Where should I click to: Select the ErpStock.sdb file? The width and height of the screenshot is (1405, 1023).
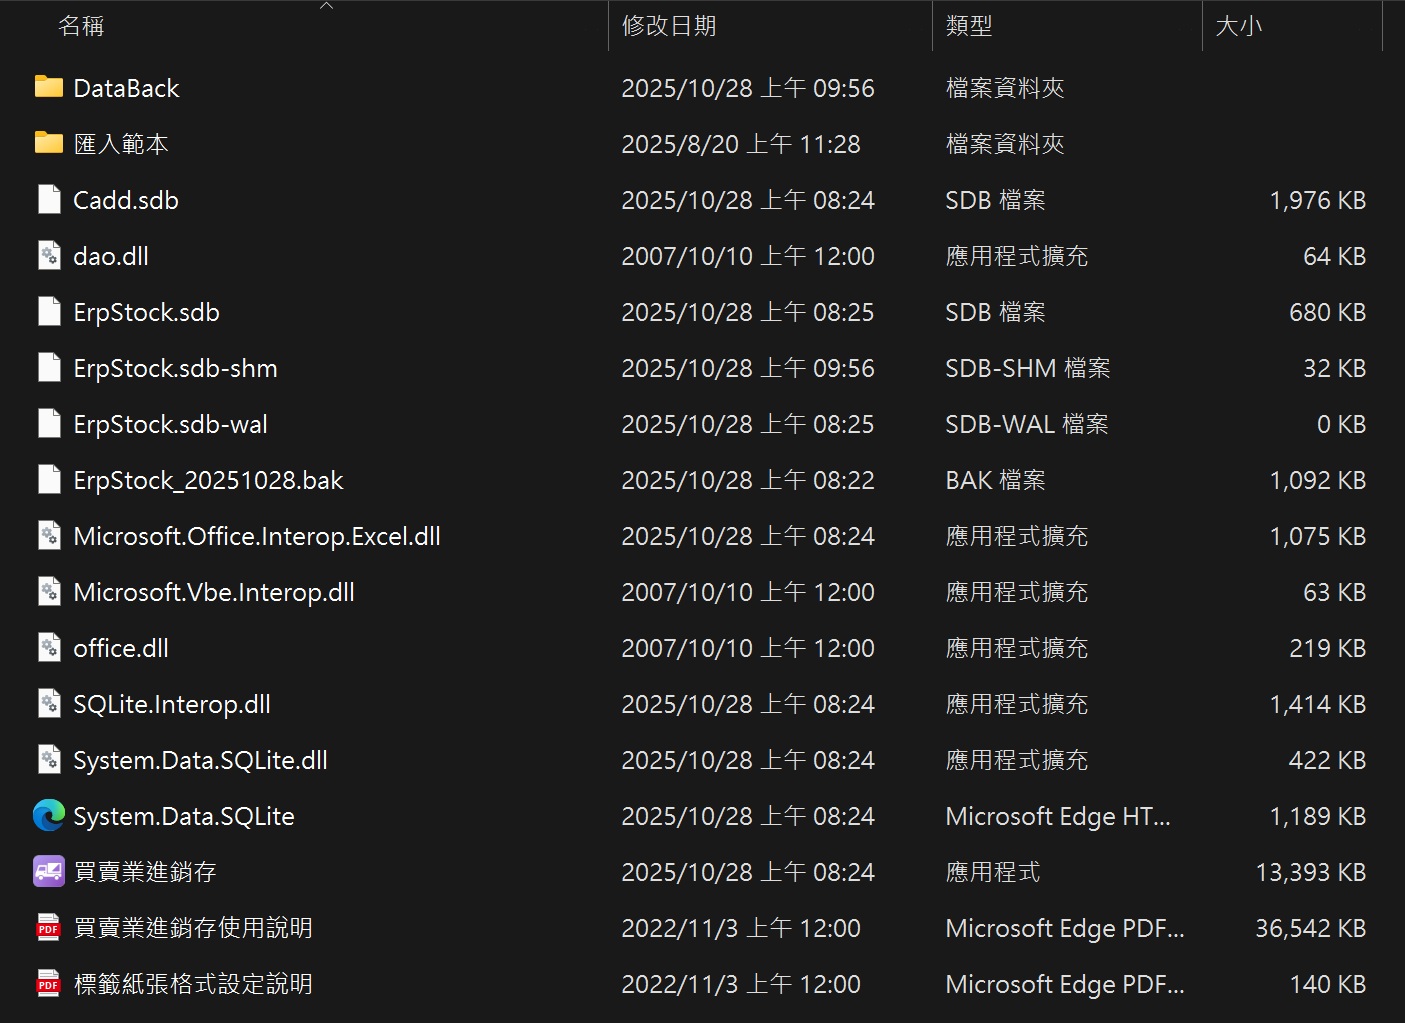coord(146,311)
